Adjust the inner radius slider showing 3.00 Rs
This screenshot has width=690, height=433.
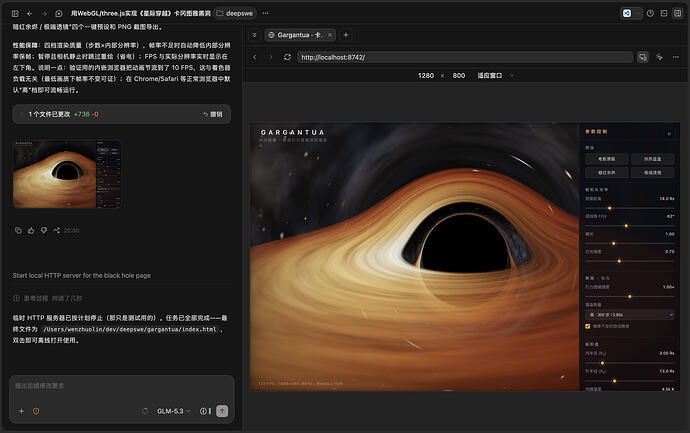pos(630,363)
